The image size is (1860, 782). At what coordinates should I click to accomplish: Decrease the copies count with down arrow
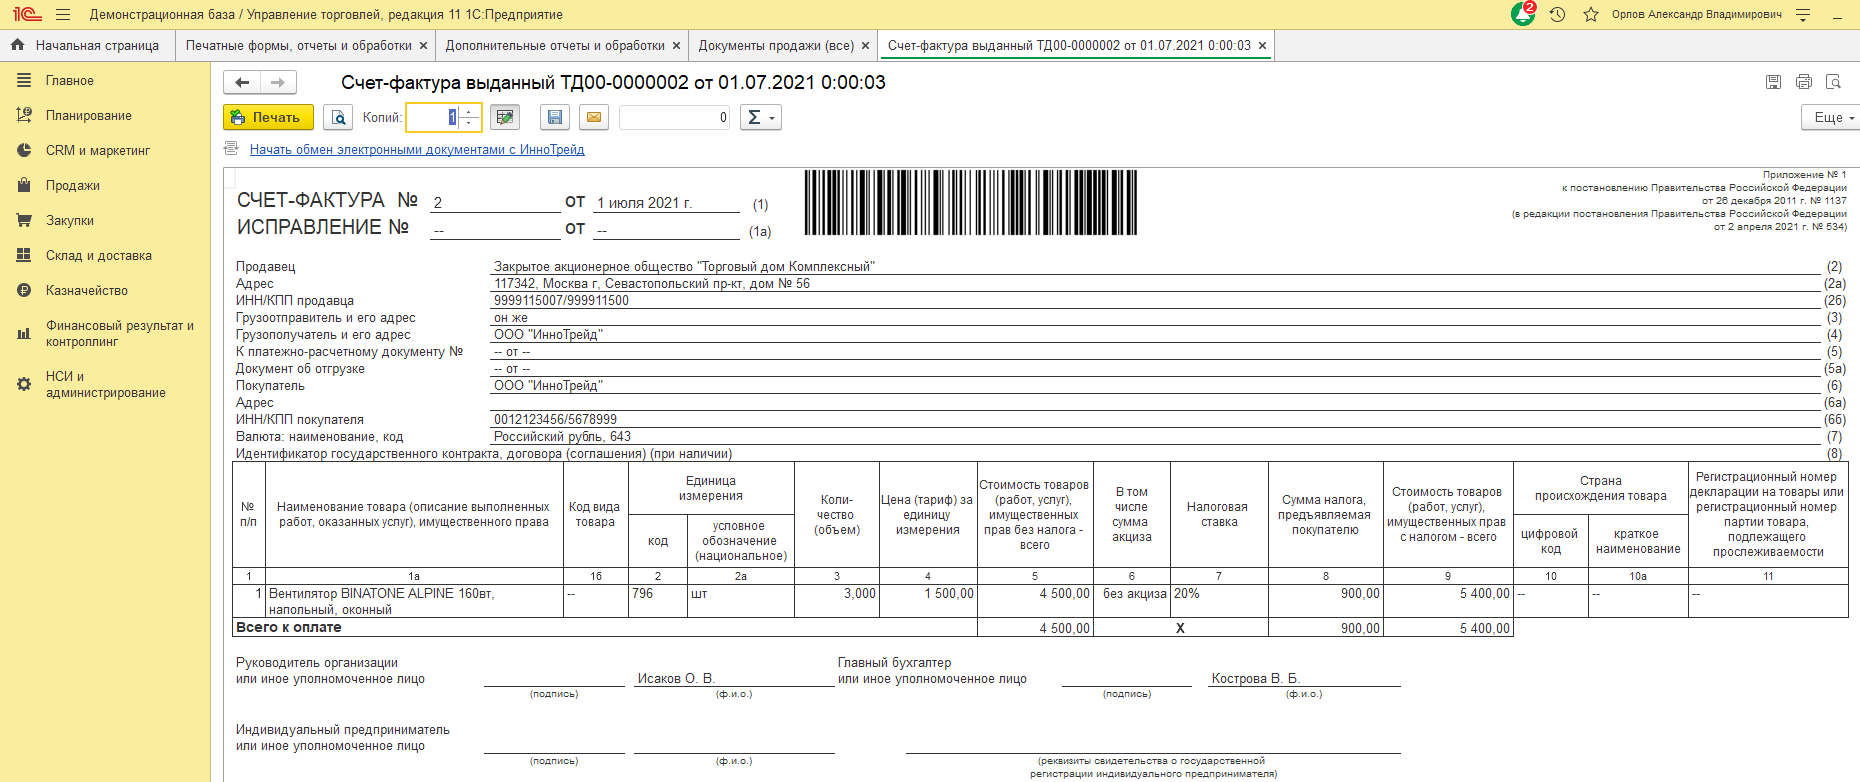(x=470, y=124)
